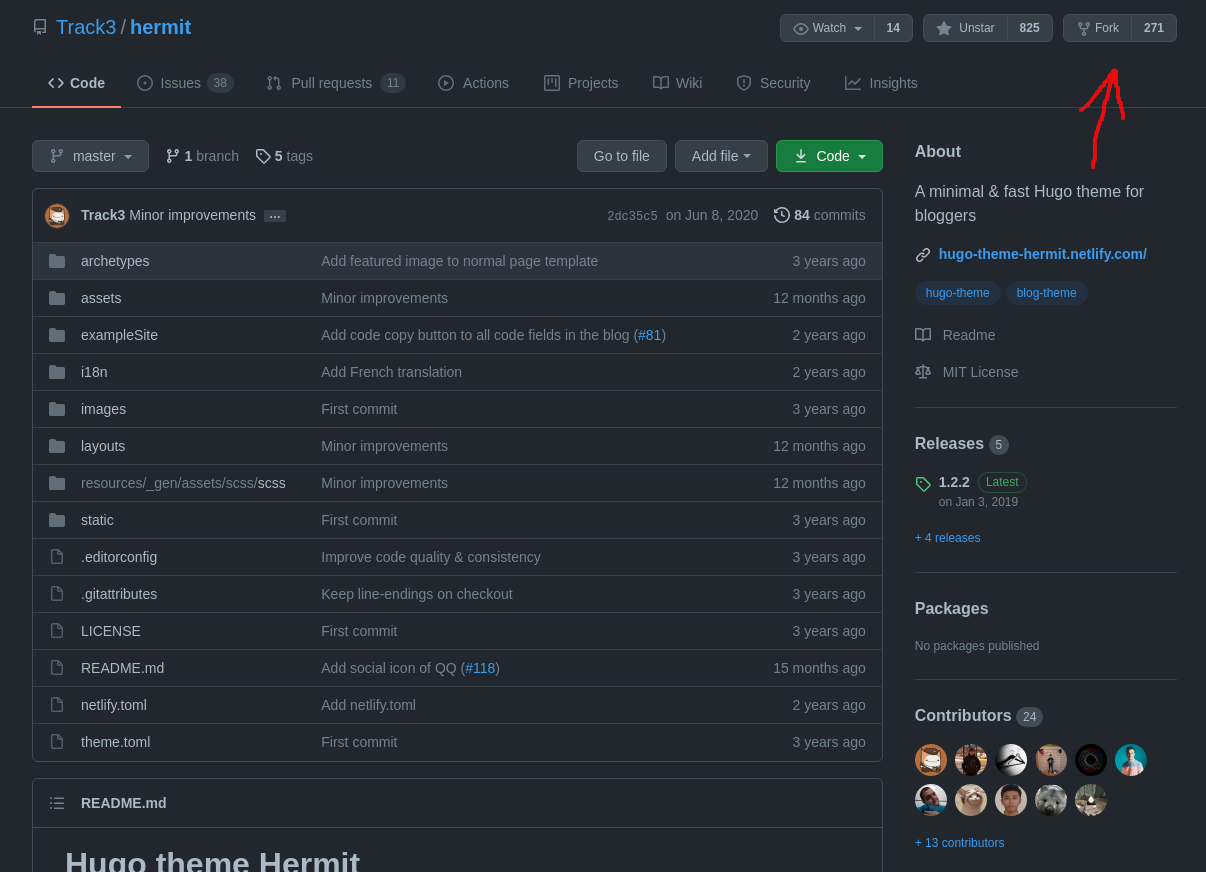Click the history clock icon beside 84 commits

pos(782,215)
